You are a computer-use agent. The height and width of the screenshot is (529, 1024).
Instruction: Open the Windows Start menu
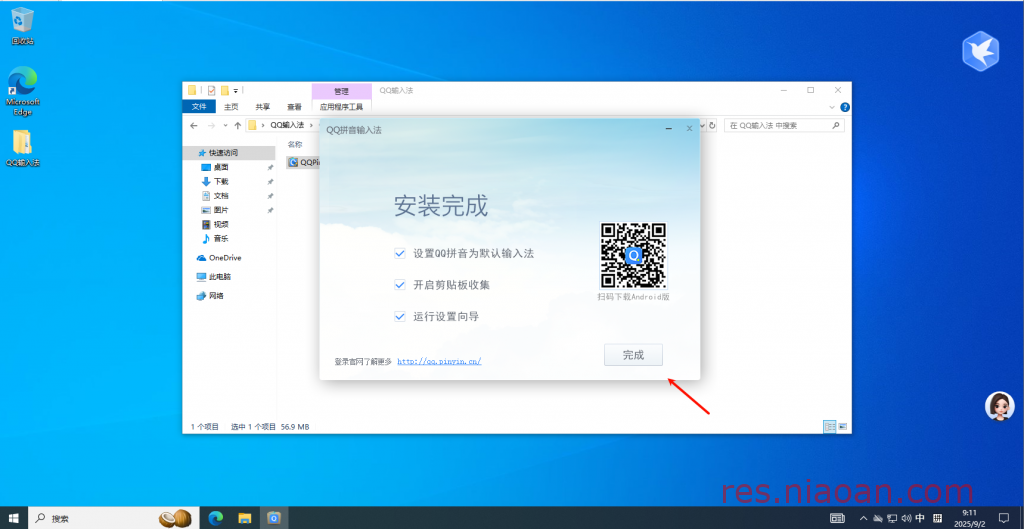[x=14, y=519]
